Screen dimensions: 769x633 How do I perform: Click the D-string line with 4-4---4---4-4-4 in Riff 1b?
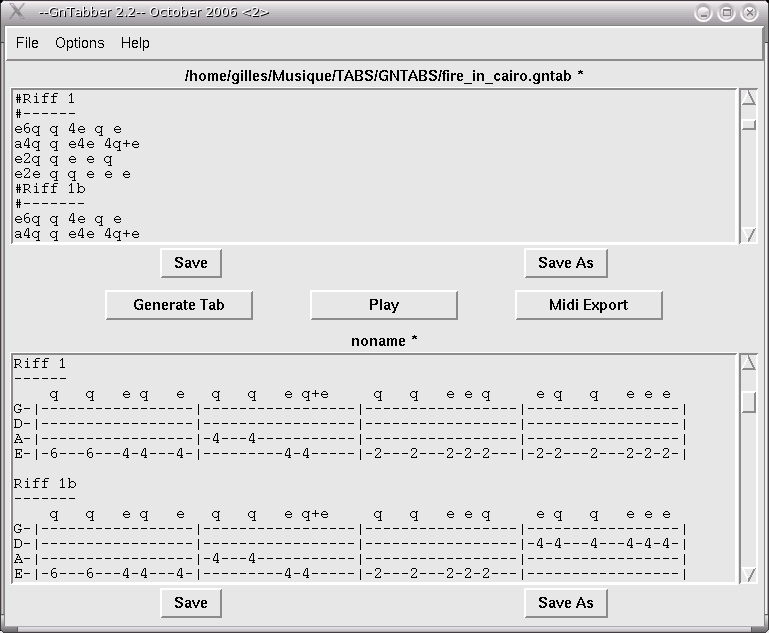point(349,544)
